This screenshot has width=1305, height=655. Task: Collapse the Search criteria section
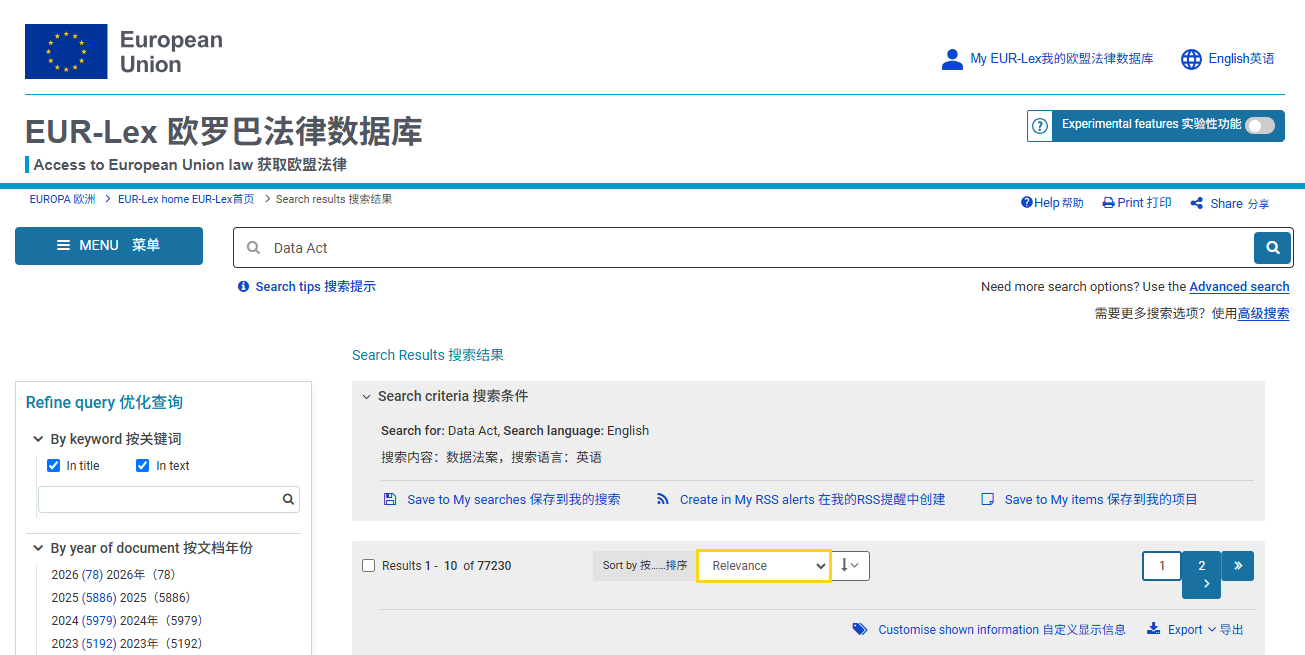click(x=366, y=396)
